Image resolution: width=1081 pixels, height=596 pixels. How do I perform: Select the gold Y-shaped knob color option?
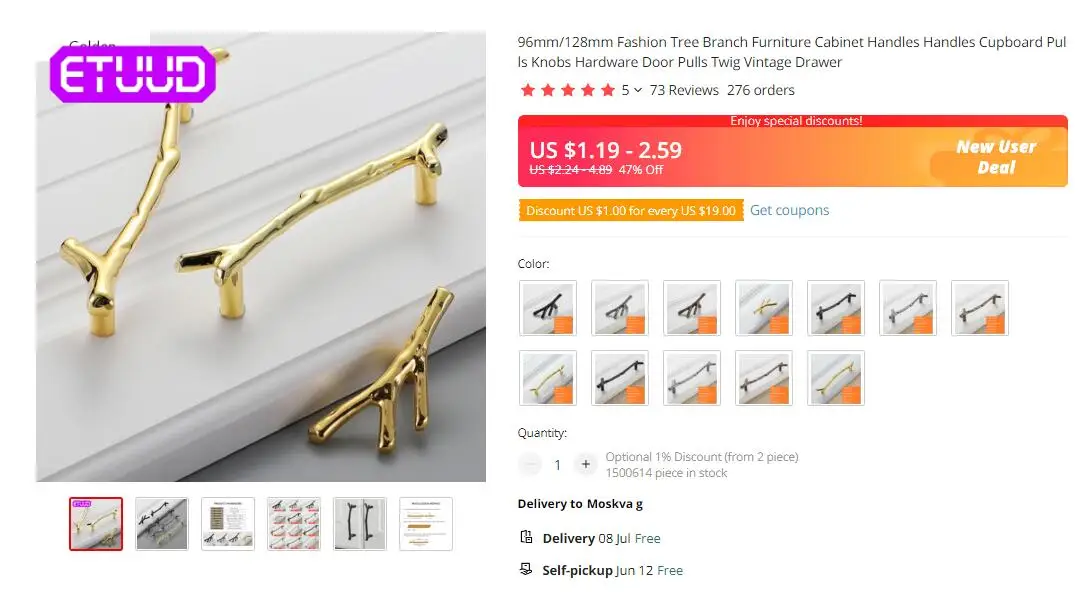[x=764, y=308]
